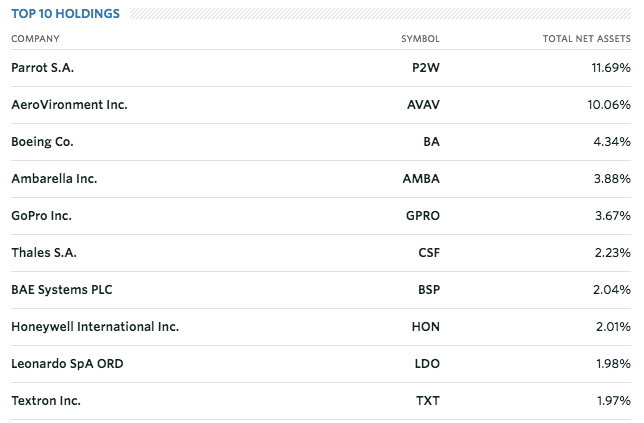This screenshot has width=644, height=423.
Task: Select Thales S.A. from the holdings
Action: 45,253
